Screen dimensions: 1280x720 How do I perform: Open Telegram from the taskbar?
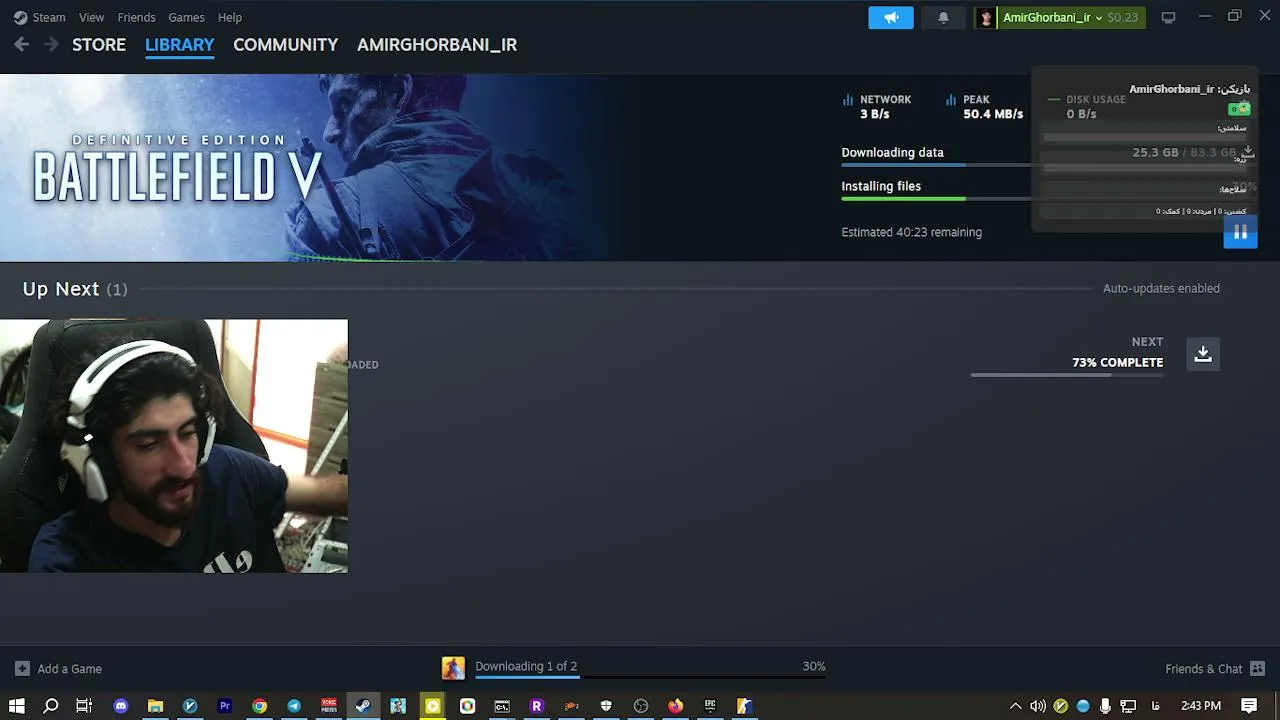click(x=294, y=706)
